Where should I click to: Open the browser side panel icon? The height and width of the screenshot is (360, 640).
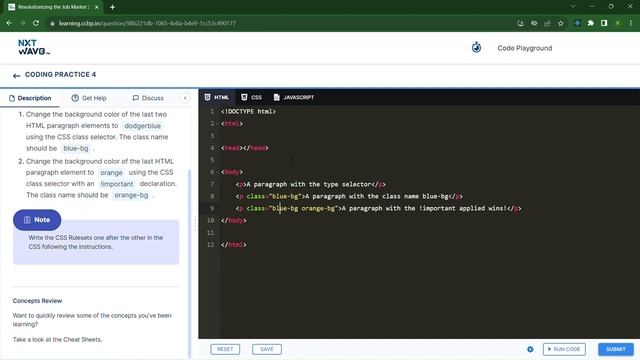tap(604, 23)
